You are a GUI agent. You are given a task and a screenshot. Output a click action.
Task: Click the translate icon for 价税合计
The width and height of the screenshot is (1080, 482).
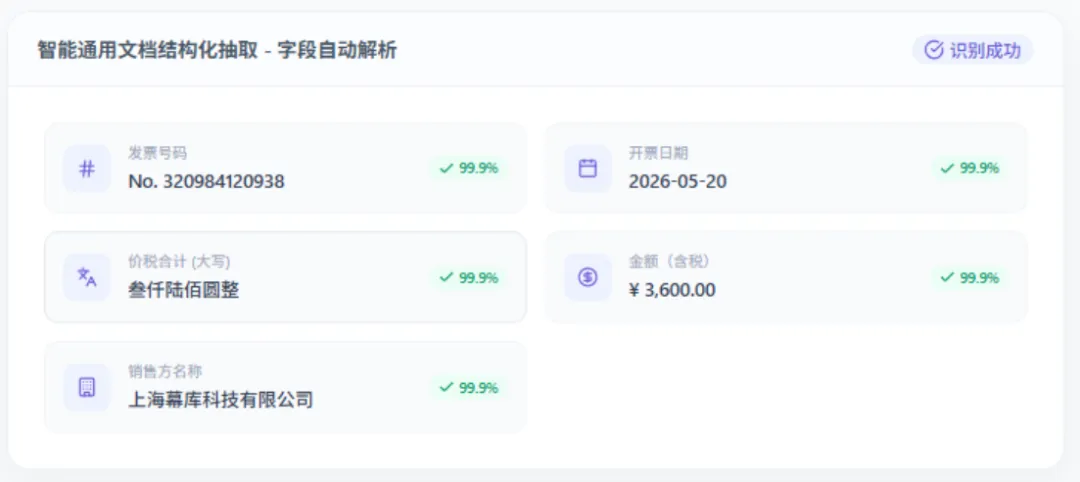point(87,277)
